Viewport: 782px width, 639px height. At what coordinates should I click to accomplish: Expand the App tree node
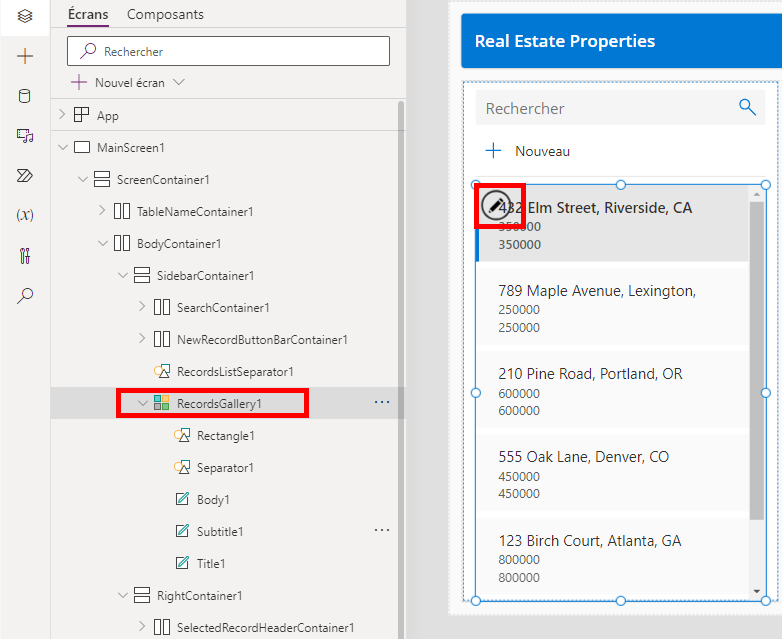pos(62,115)
